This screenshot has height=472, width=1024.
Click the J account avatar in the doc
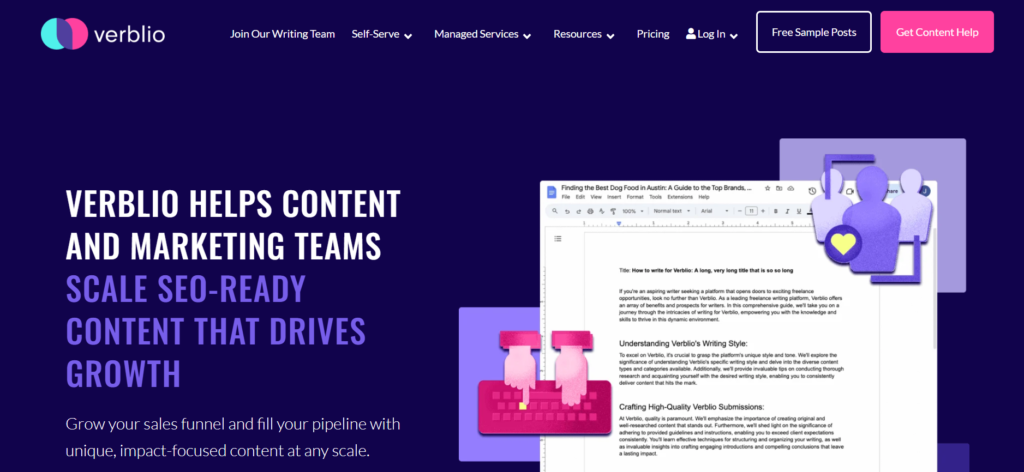pyautogui.click(x=925, y=191)
